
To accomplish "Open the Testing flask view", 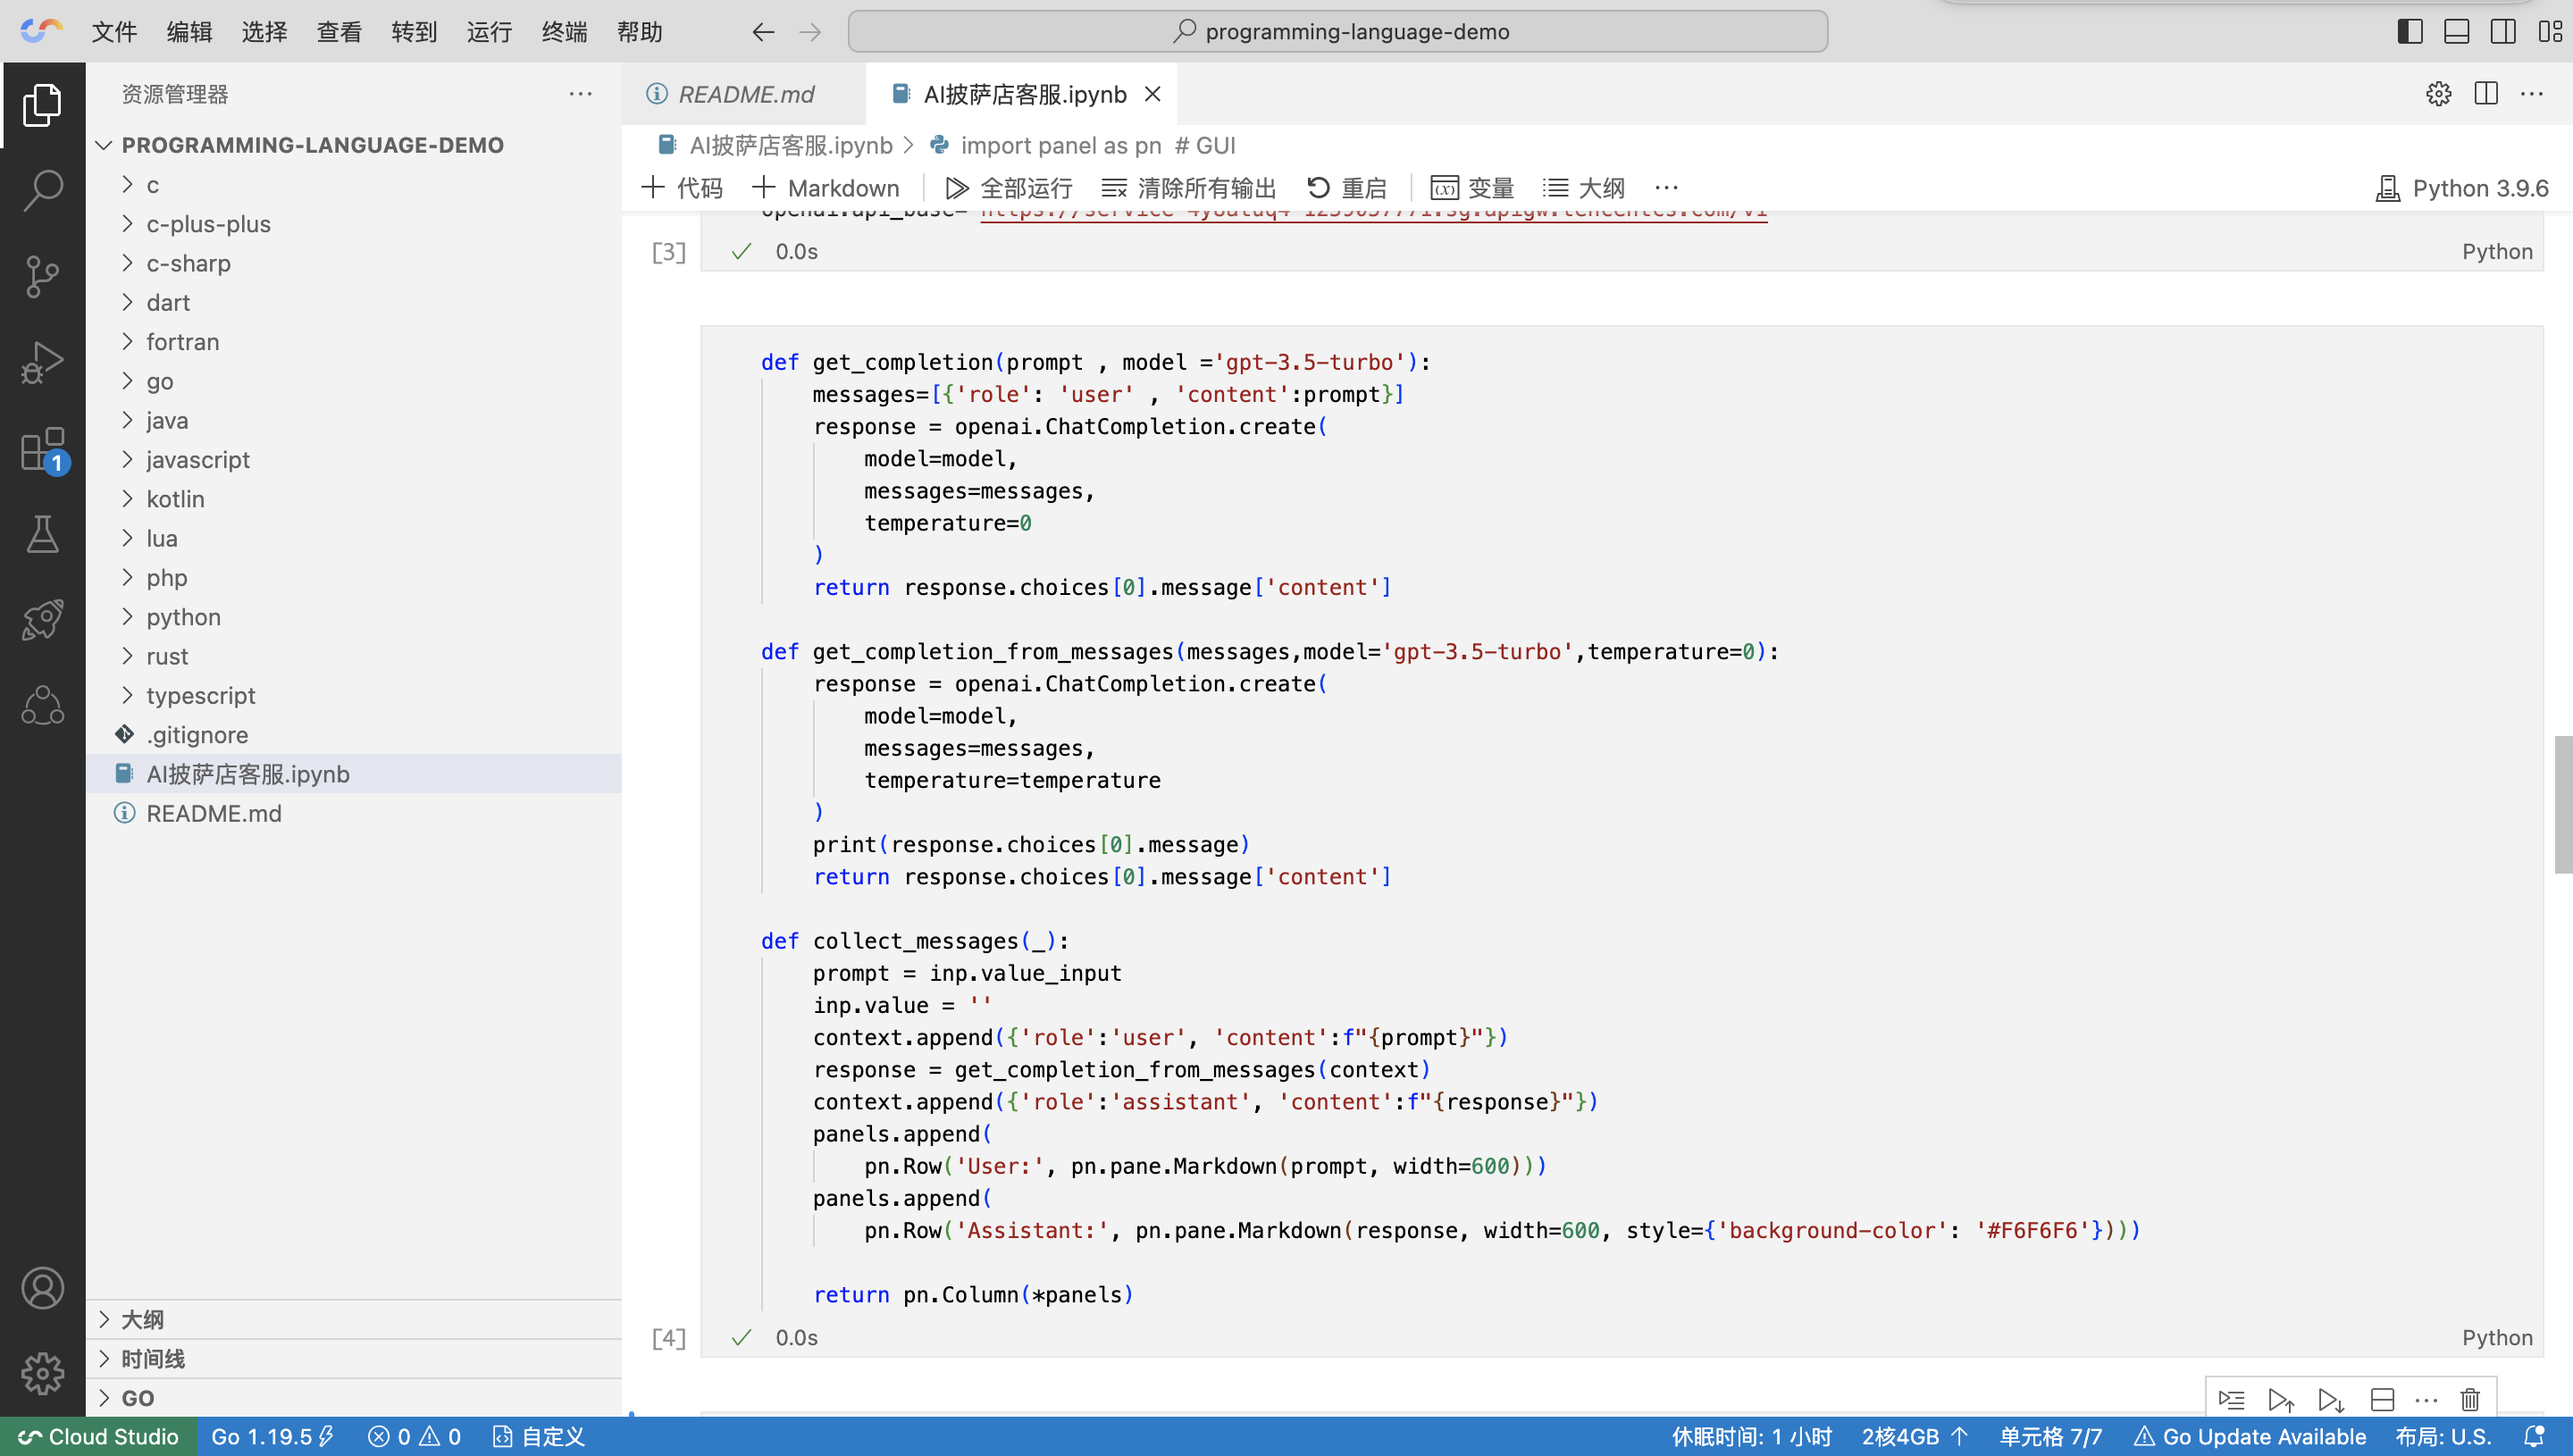I will tap(42, 534).
